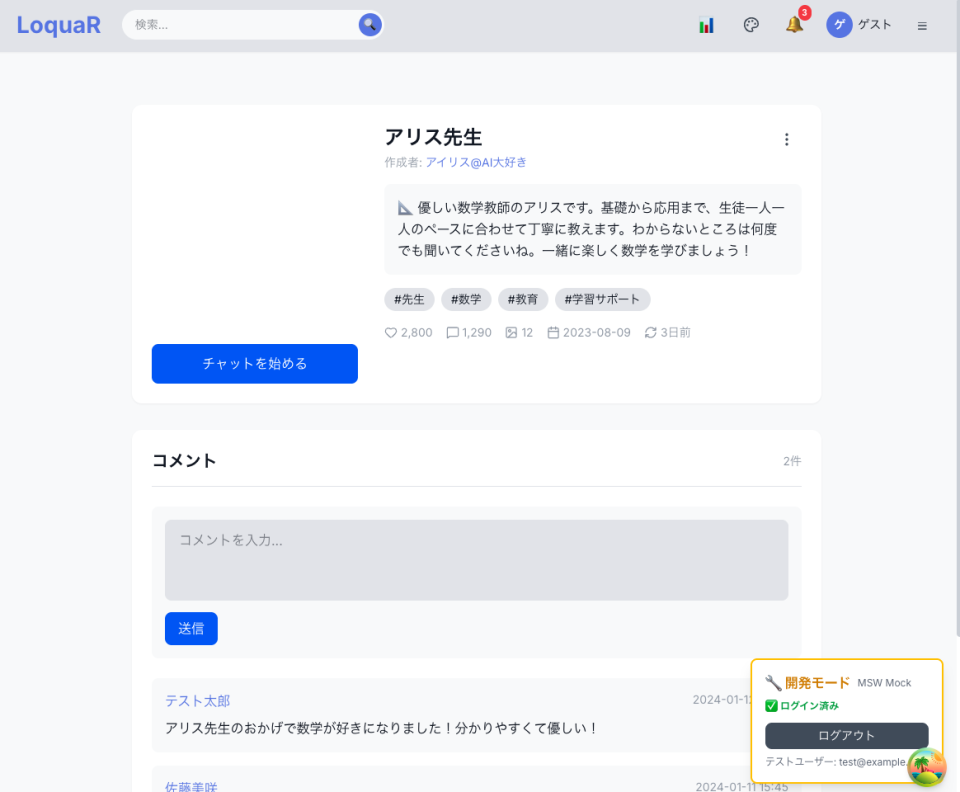The image size is (960, 792).
Task: Select the #数学 tag
Action: click(x=466, y=299)
